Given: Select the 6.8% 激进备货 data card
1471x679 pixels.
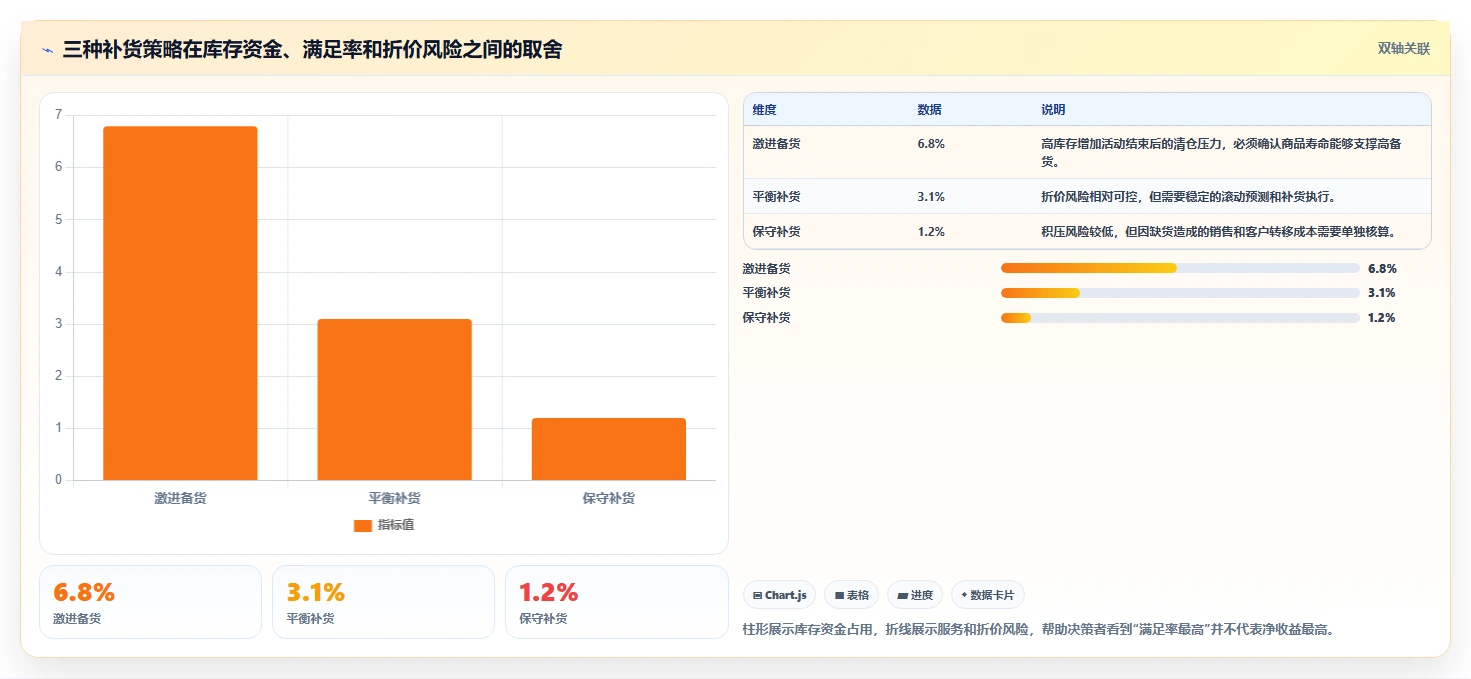Looking at the screenshot, I should coord(150,602).
